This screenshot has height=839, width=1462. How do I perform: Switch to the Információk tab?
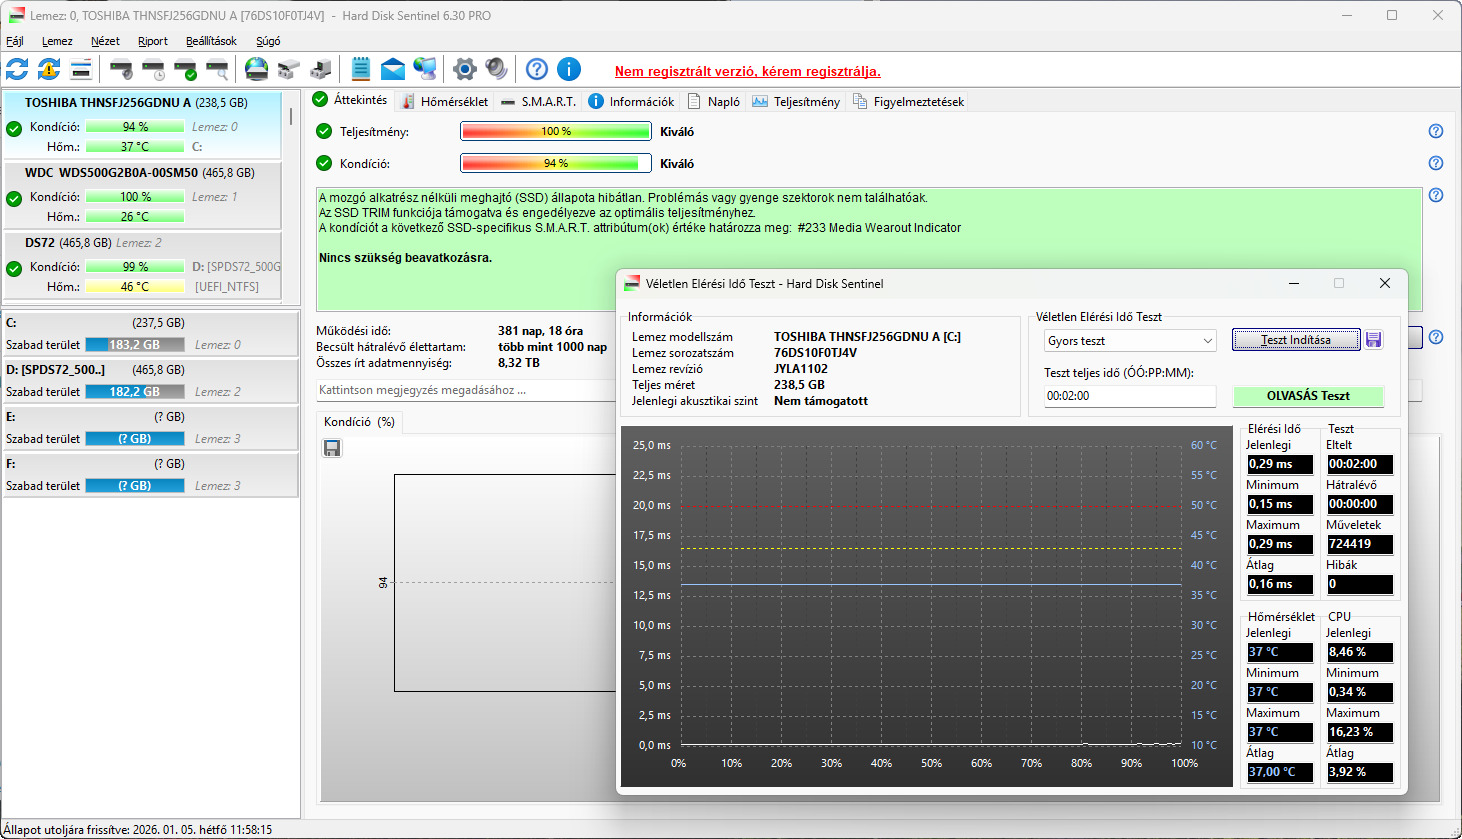pyautogui.click(x=631, y=101)
